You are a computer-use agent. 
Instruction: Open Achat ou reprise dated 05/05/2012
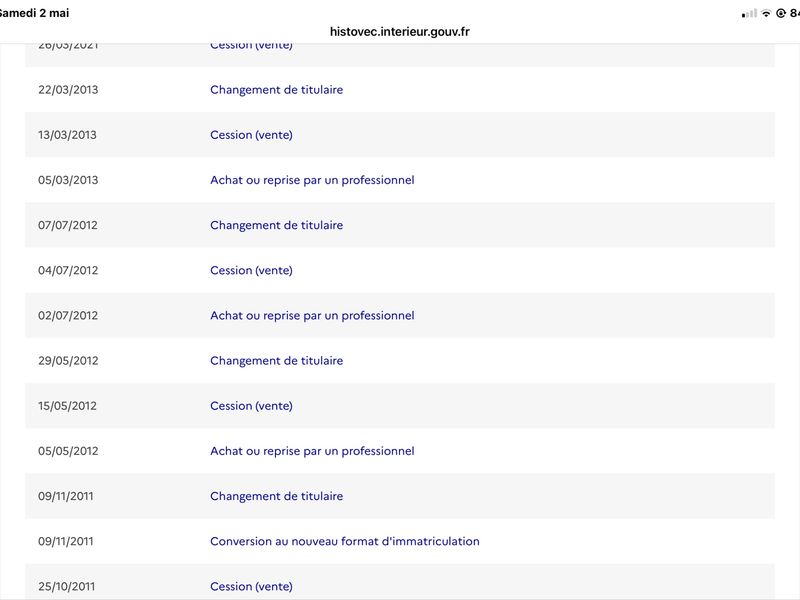[312, 451]
